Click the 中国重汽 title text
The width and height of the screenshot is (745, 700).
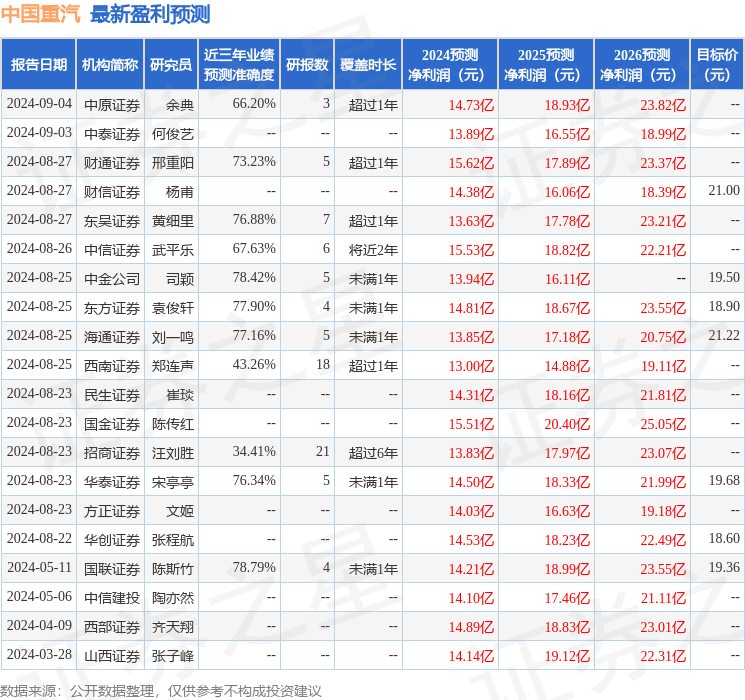41,14
